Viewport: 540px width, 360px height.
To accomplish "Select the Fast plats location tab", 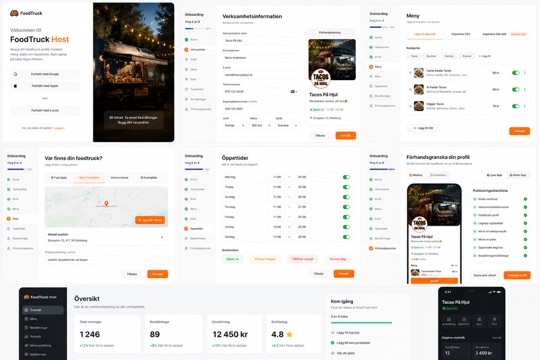I will [x=59, y=178].
